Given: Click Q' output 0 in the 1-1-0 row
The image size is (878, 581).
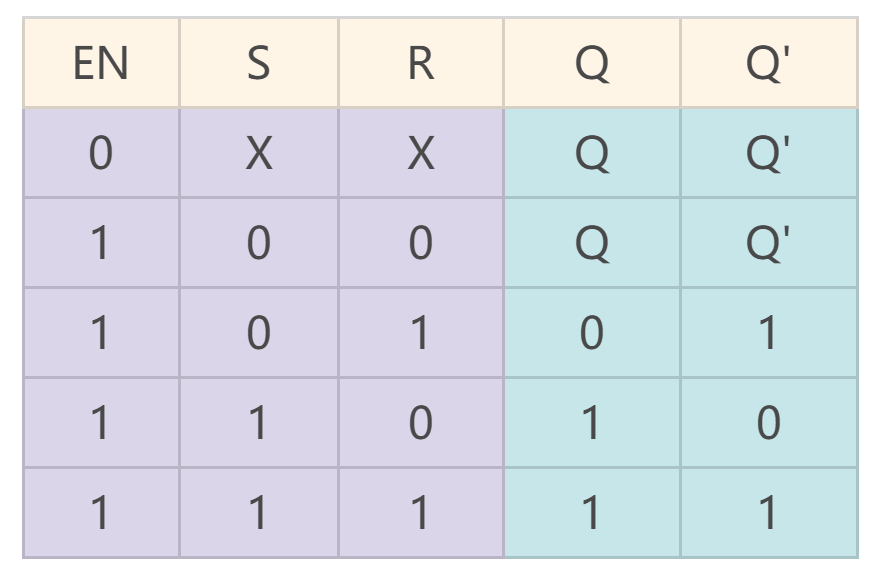Looking at the screenshot, I should 769,423.
